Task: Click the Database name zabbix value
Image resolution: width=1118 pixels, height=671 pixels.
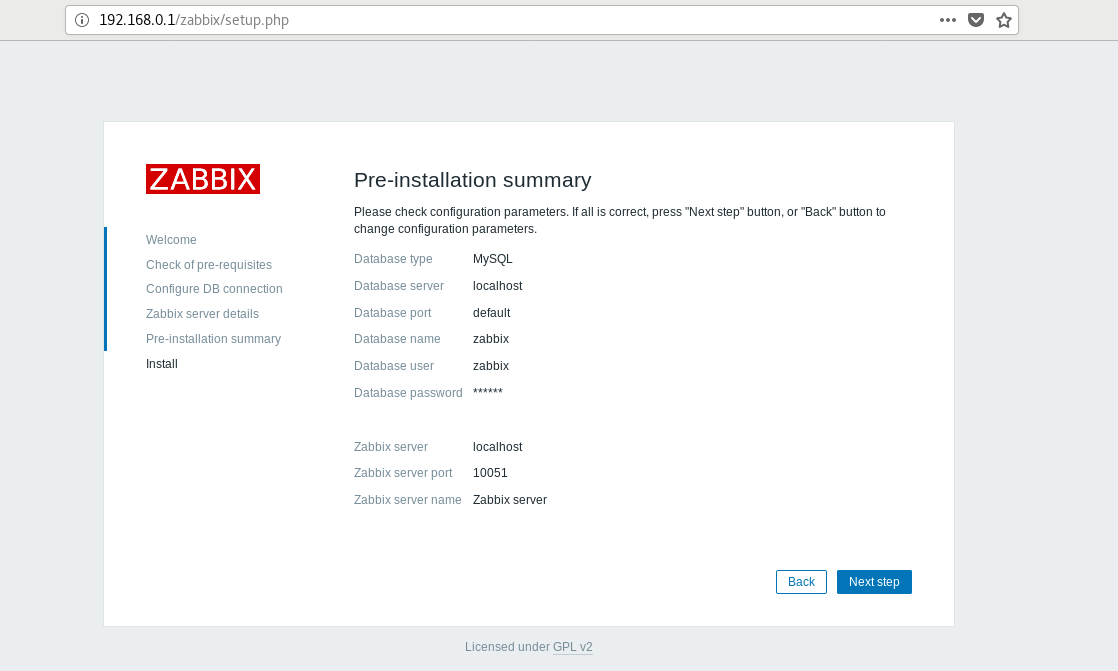Action: coord(491,339)
